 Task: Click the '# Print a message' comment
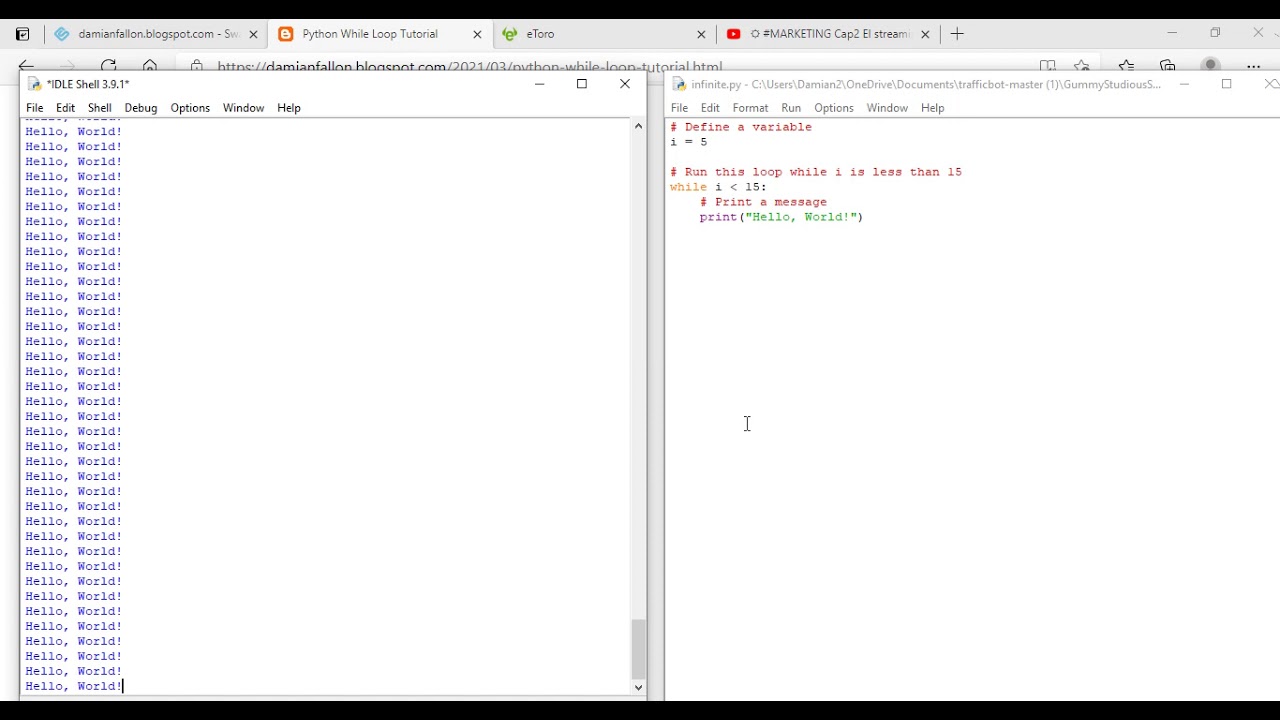764,202
